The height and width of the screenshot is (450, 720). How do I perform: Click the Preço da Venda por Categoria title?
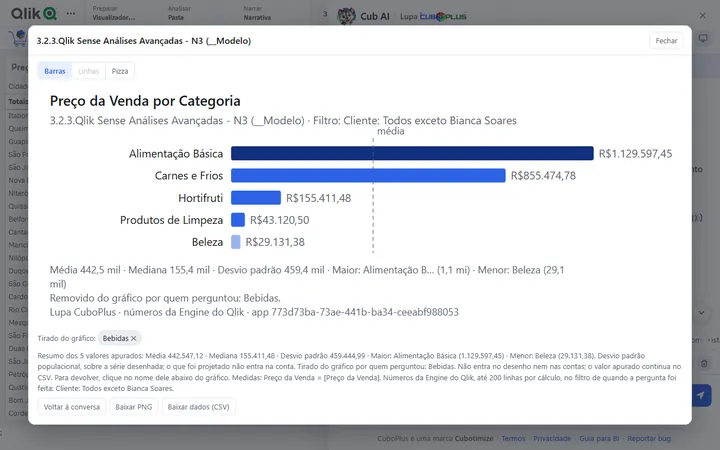(x=145, y=101)
